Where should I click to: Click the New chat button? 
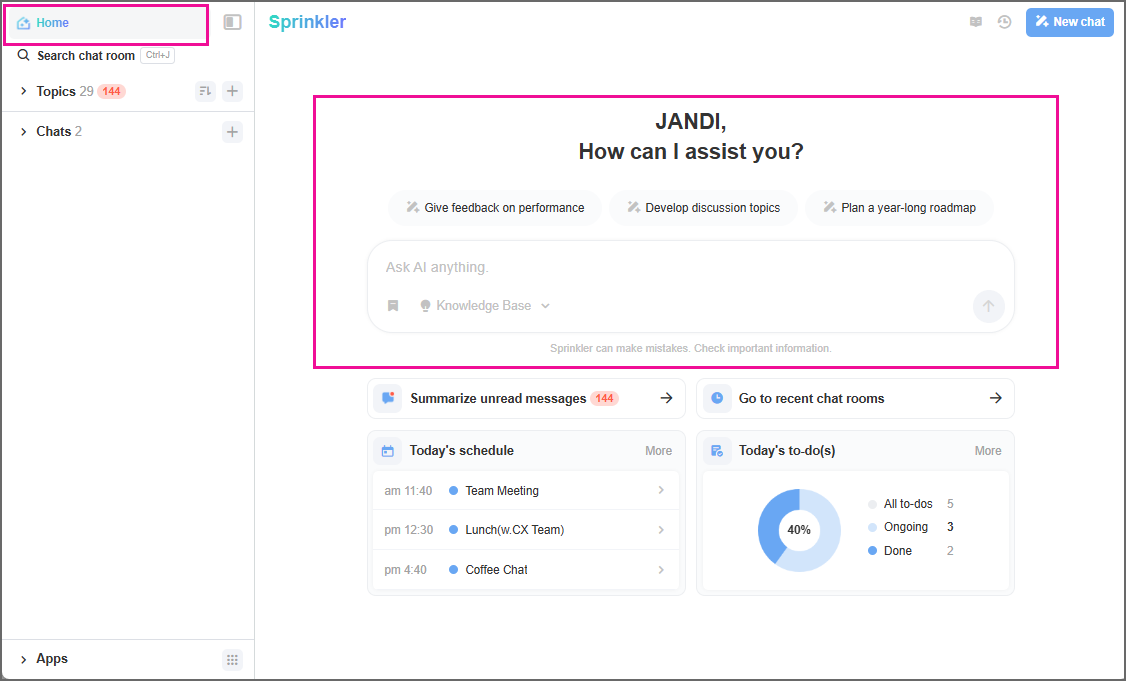point(1069,22)
